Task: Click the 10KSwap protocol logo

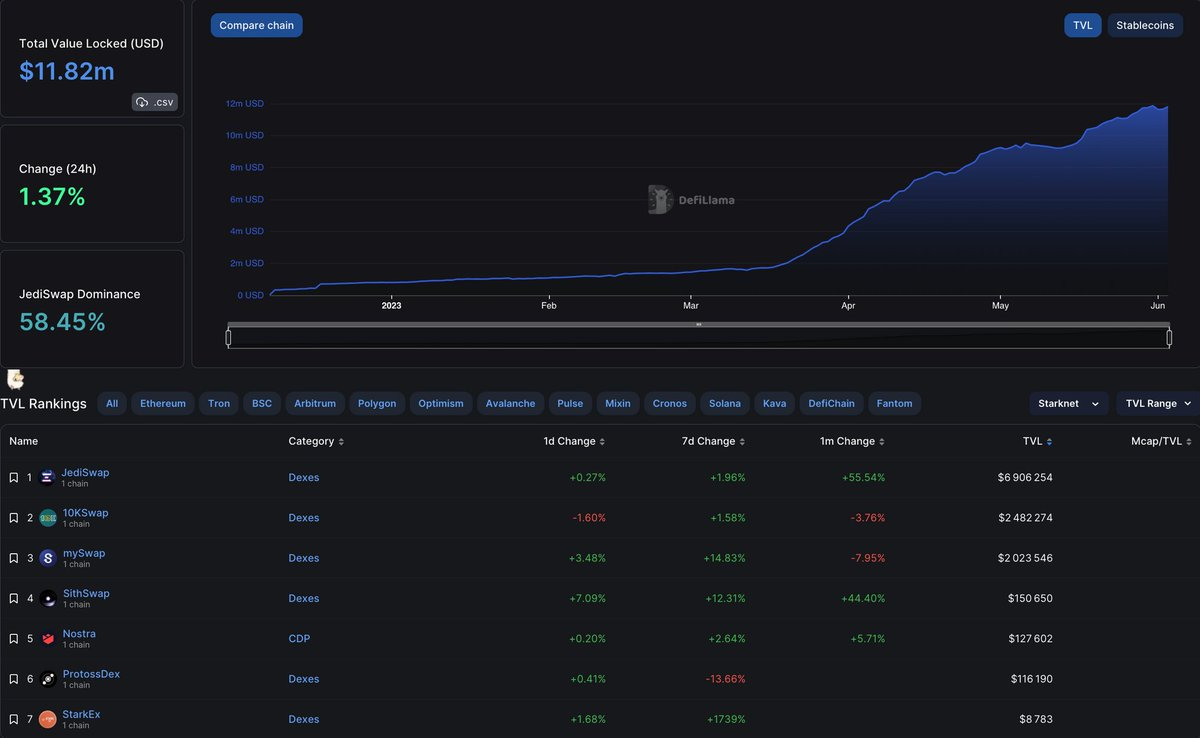Action: coord(47,517)
